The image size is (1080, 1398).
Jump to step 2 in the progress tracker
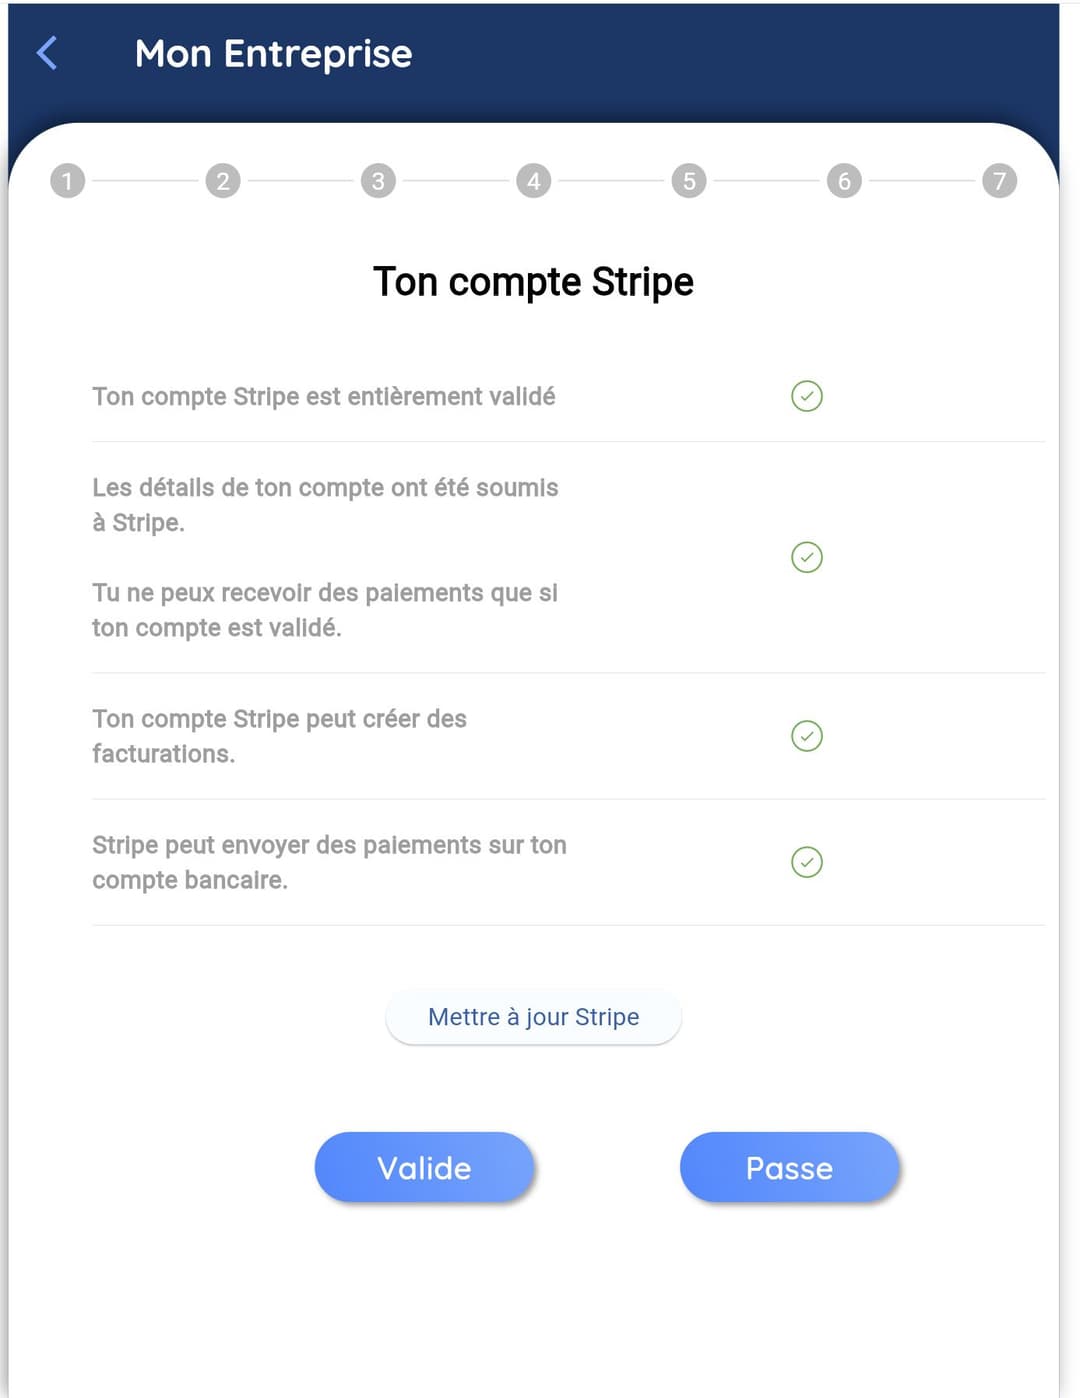pyautogui.click(x=223, y=181)
